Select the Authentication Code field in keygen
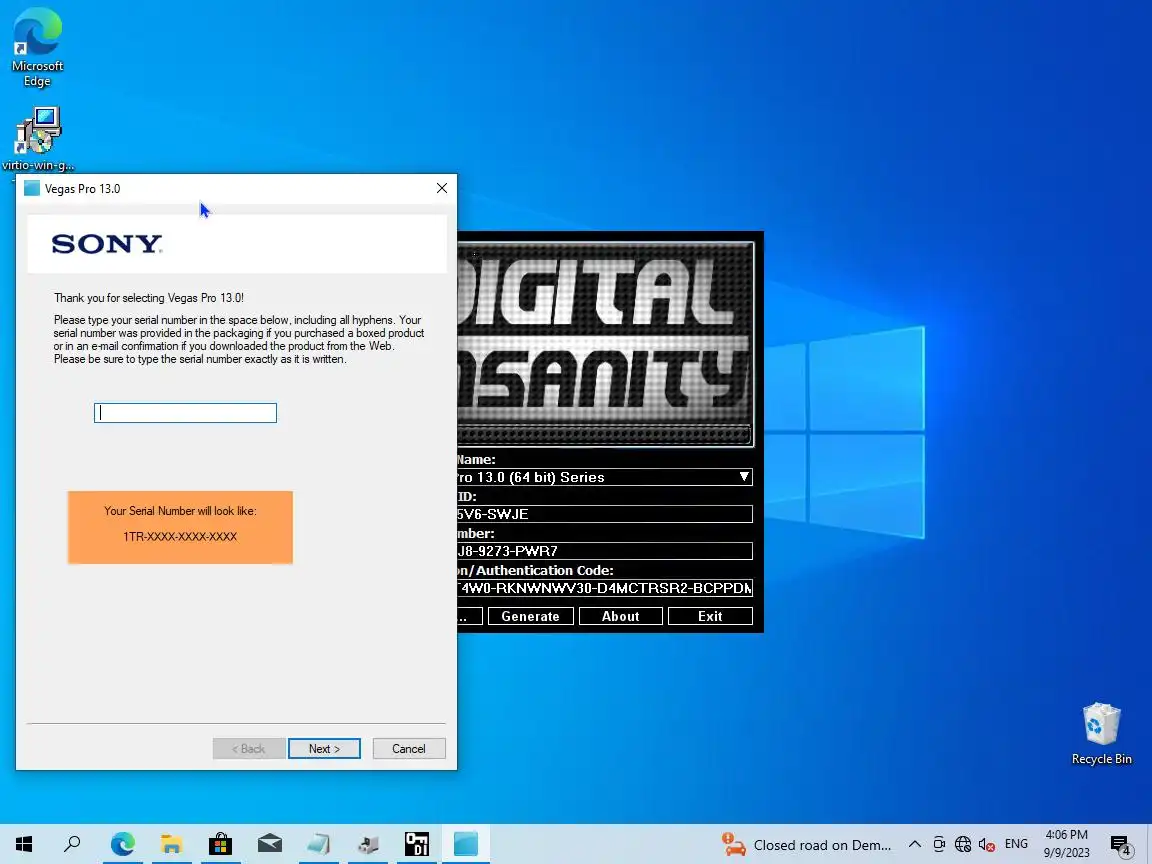Image resolution: width=1152 pixels, height=864 pixels. tap(604, 588)
